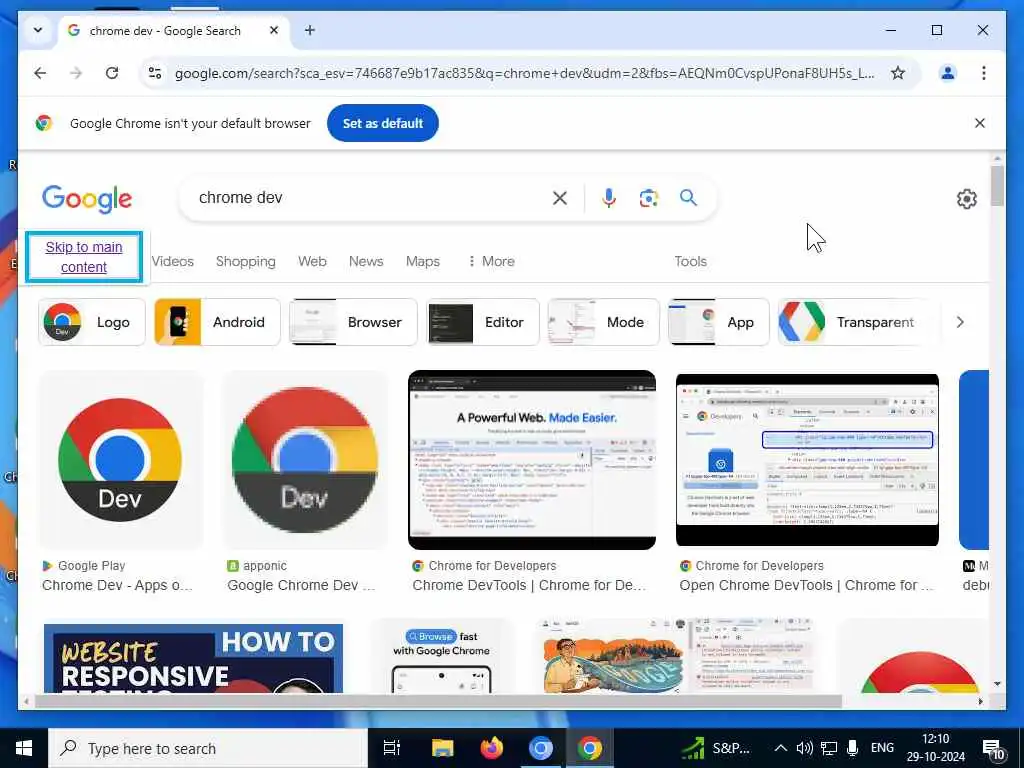The width and height of the screenshot is (1024, 768).
Task: Open the Google Play Chrome Dev logo image
Action: pyautogui.click(x=120, y=460)
